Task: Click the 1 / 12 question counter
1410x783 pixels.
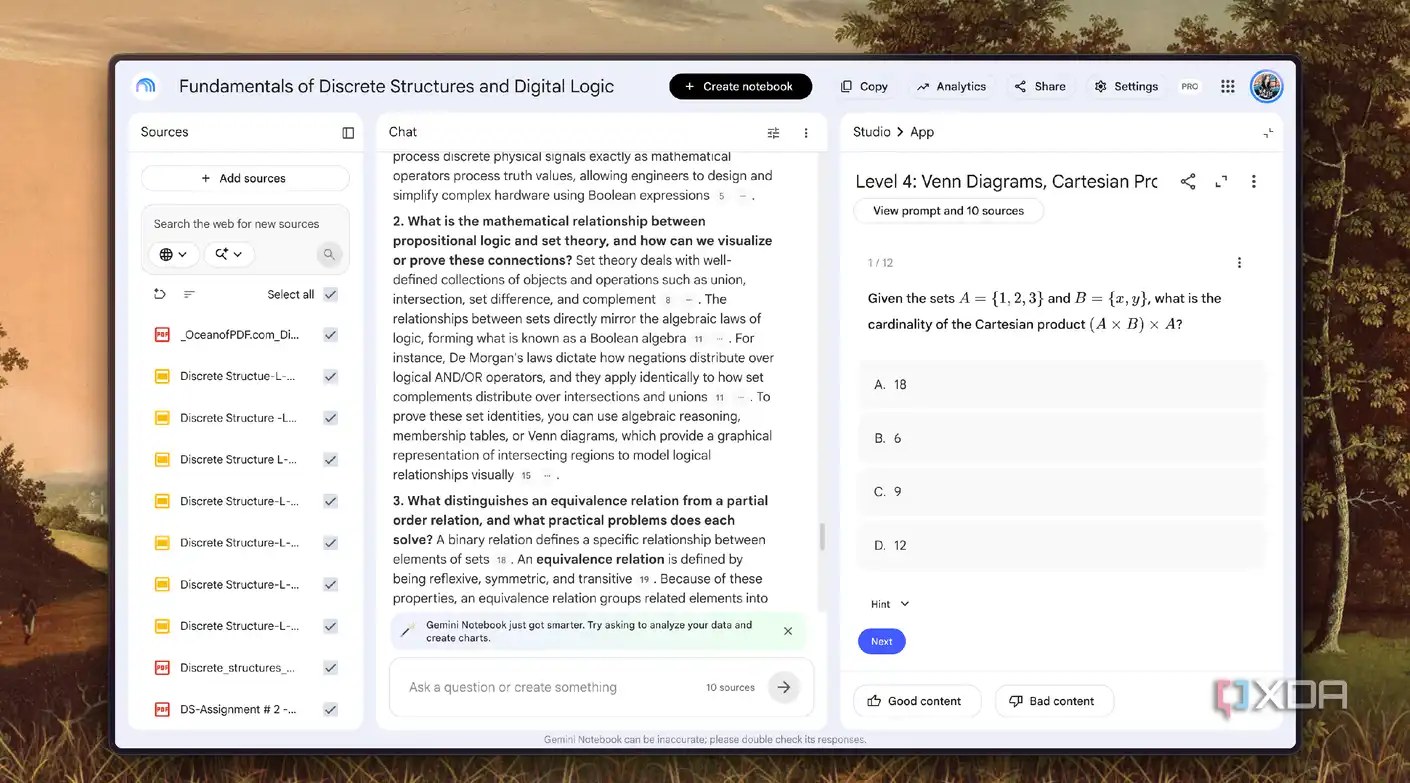Action: pyautogui.click(x=880, y=263)
